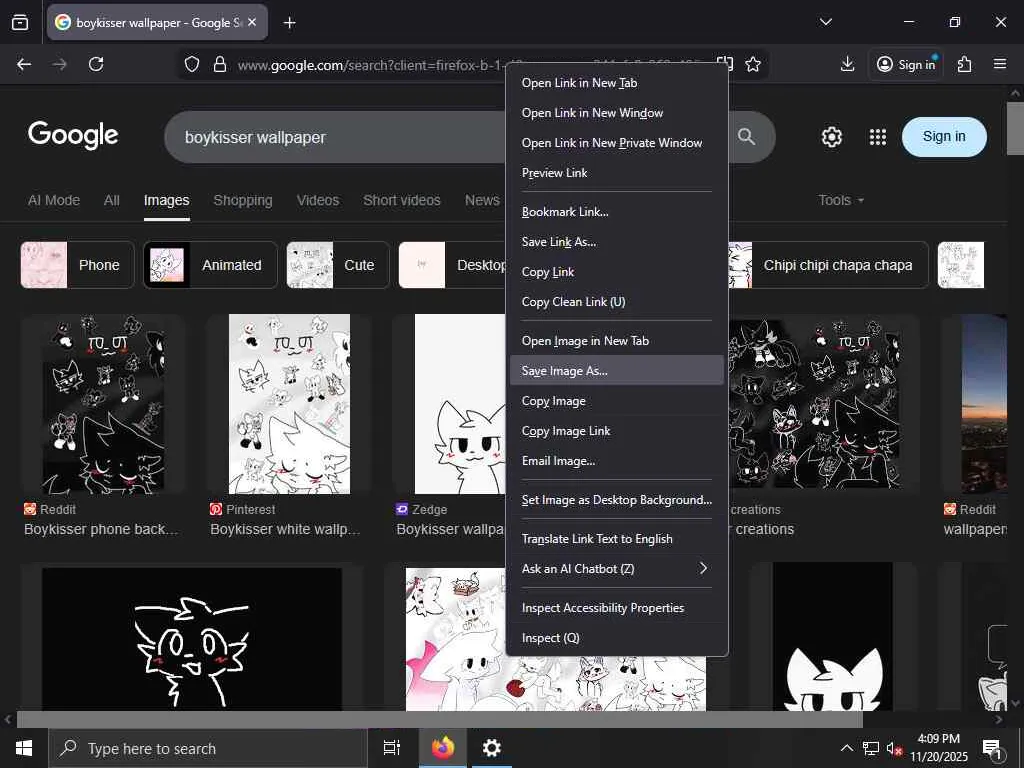Go forward using the forward arrow
Image resolution: width=1024 pixels, height=768 pixels.
coord(59,64)
